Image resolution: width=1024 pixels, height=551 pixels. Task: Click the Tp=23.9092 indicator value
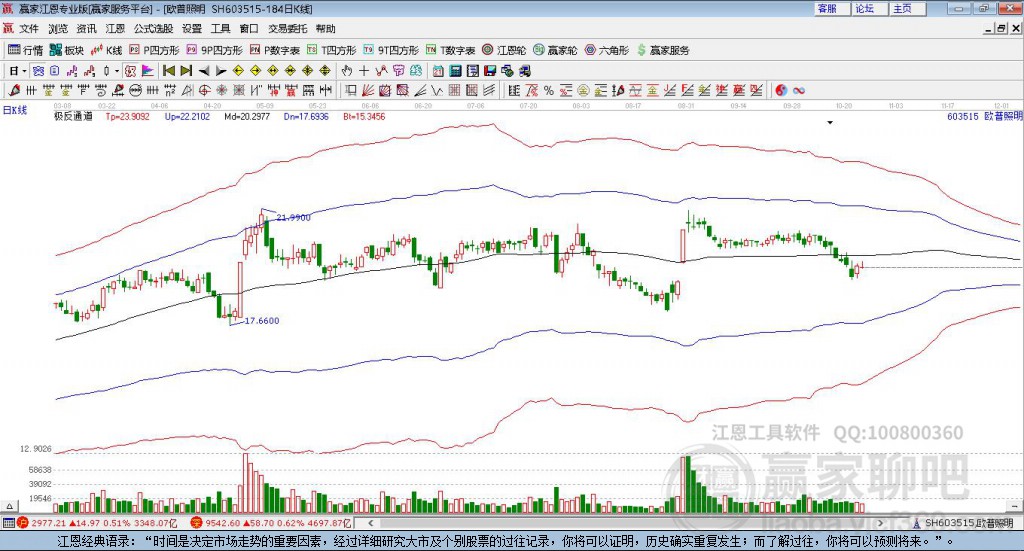coord(127,116)
